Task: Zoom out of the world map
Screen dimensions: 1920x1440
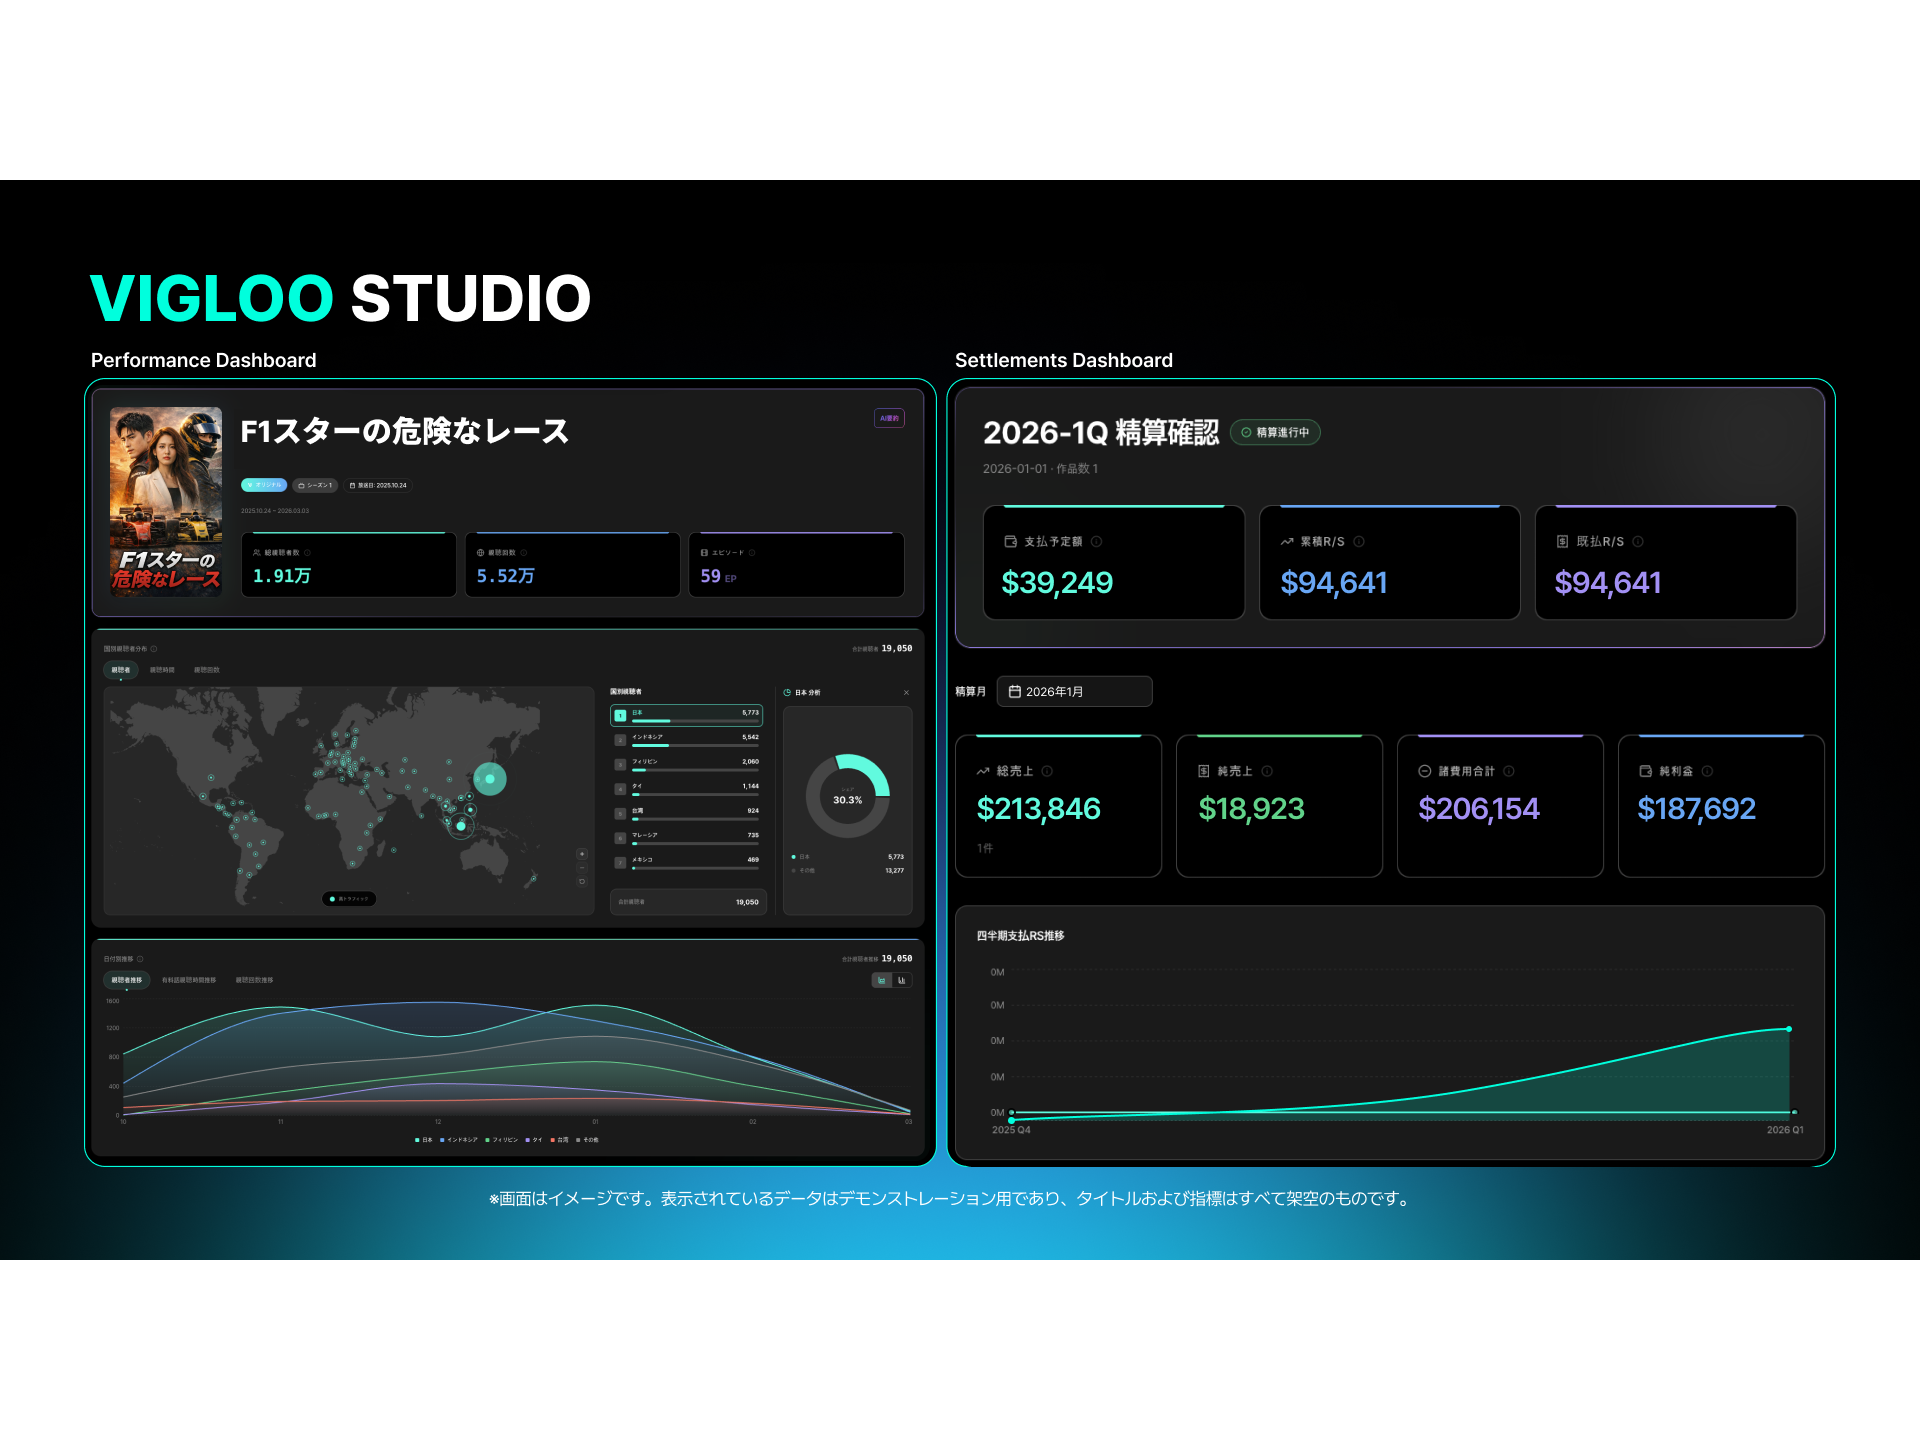Action: (582, 867)
